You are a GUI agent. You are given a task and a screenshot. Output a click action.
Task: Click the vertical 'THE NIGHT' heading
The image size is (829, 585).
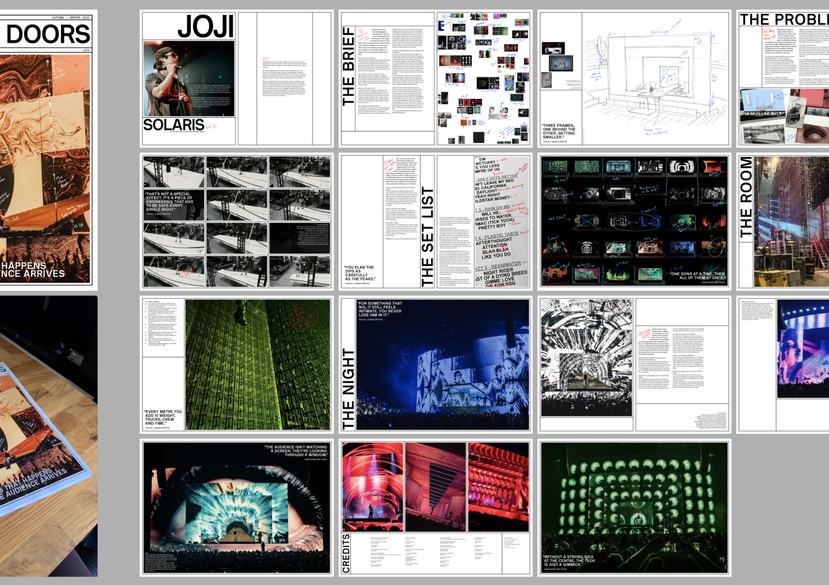(x=348, y=388)
